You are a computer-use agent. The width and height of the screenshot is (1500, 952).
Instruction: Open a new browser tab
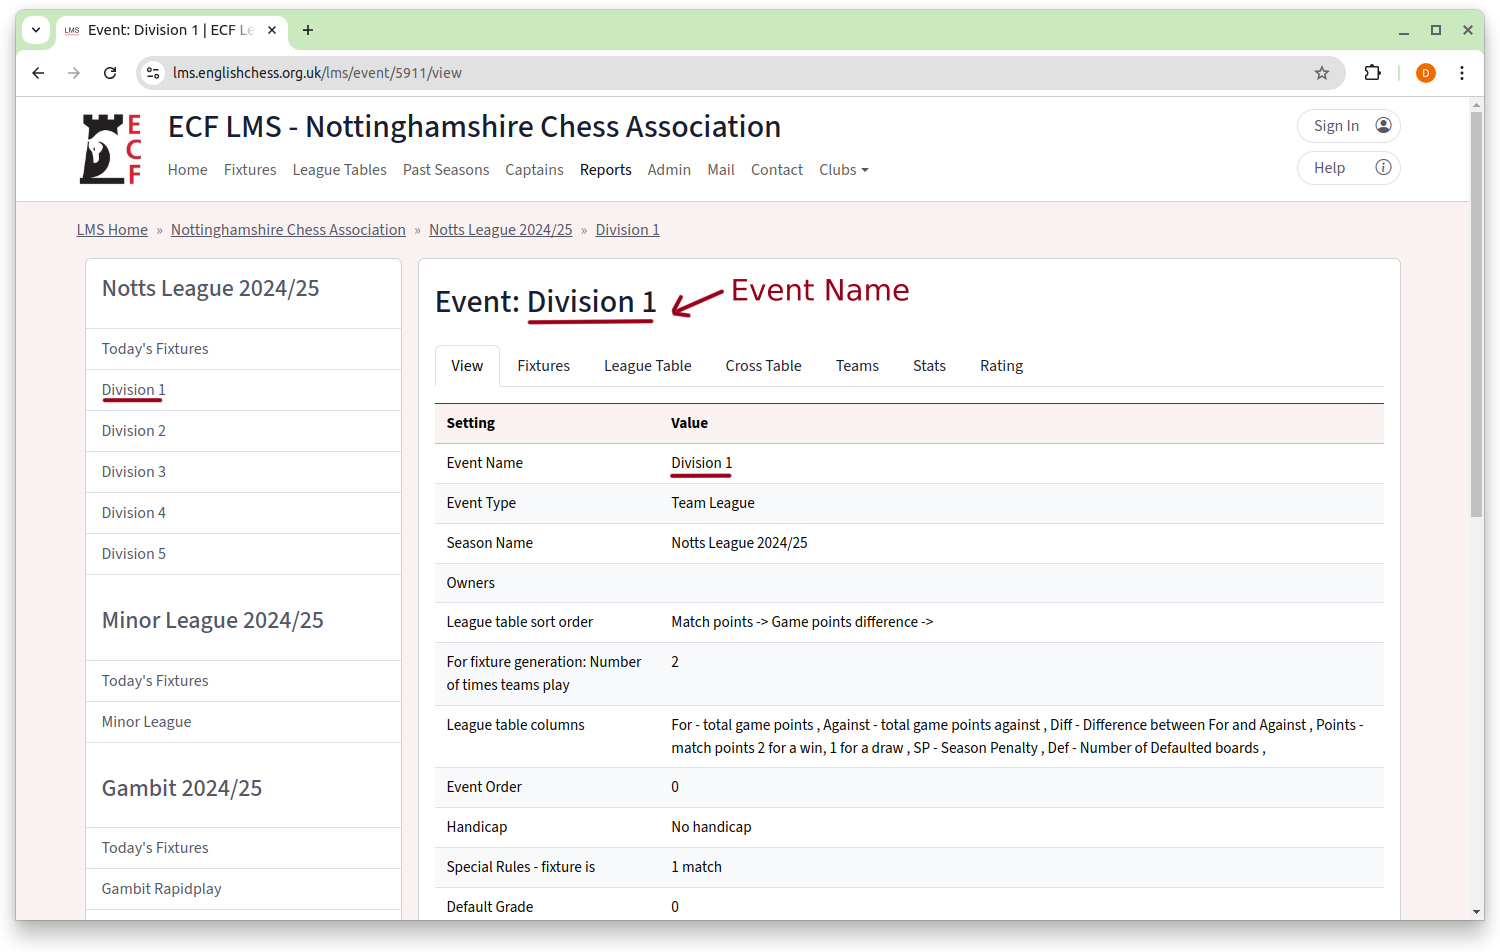coord(308,30)
